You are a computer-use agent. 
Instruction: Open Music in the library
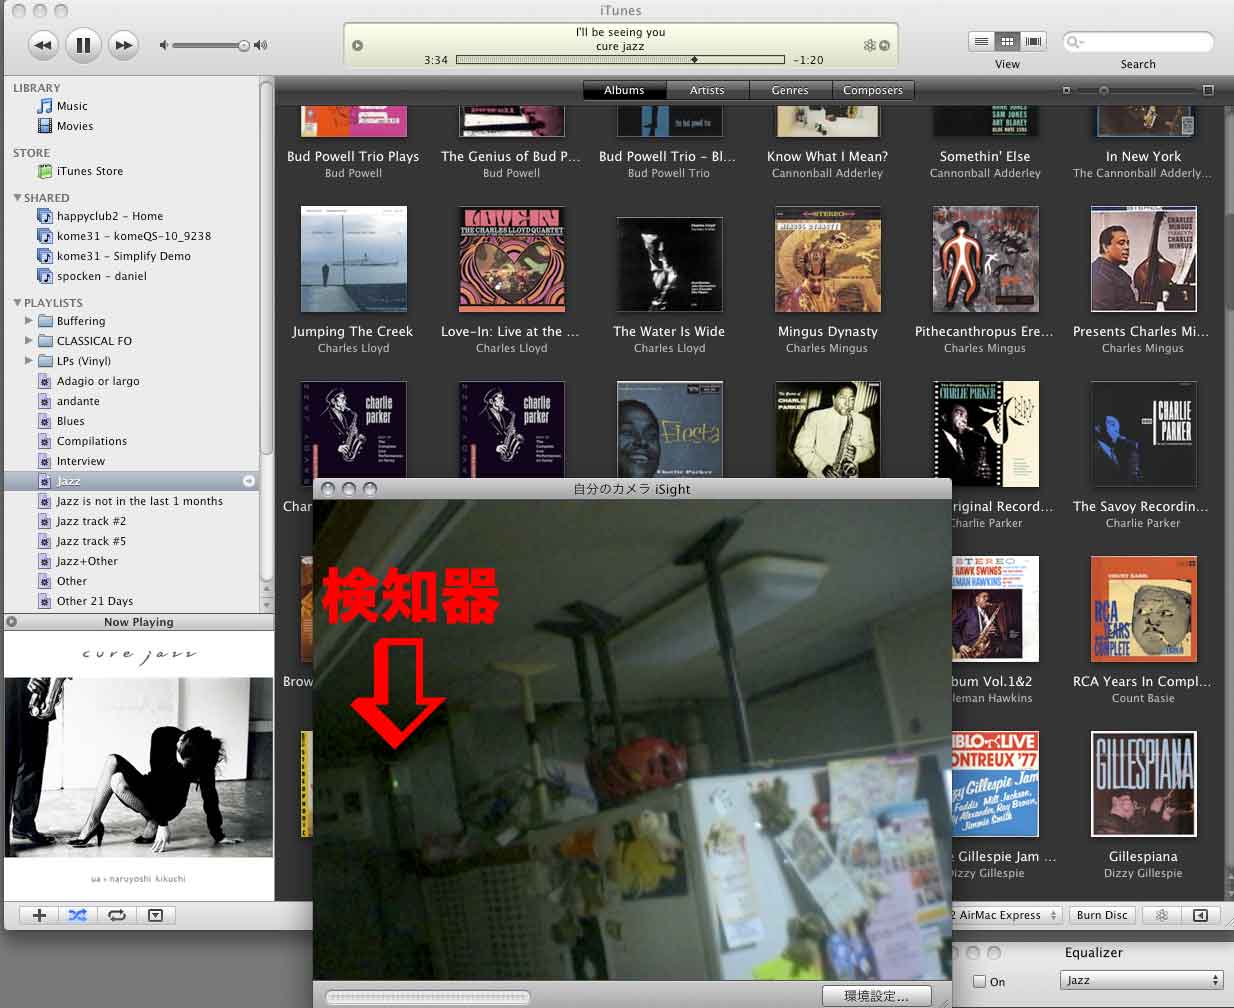72,106
